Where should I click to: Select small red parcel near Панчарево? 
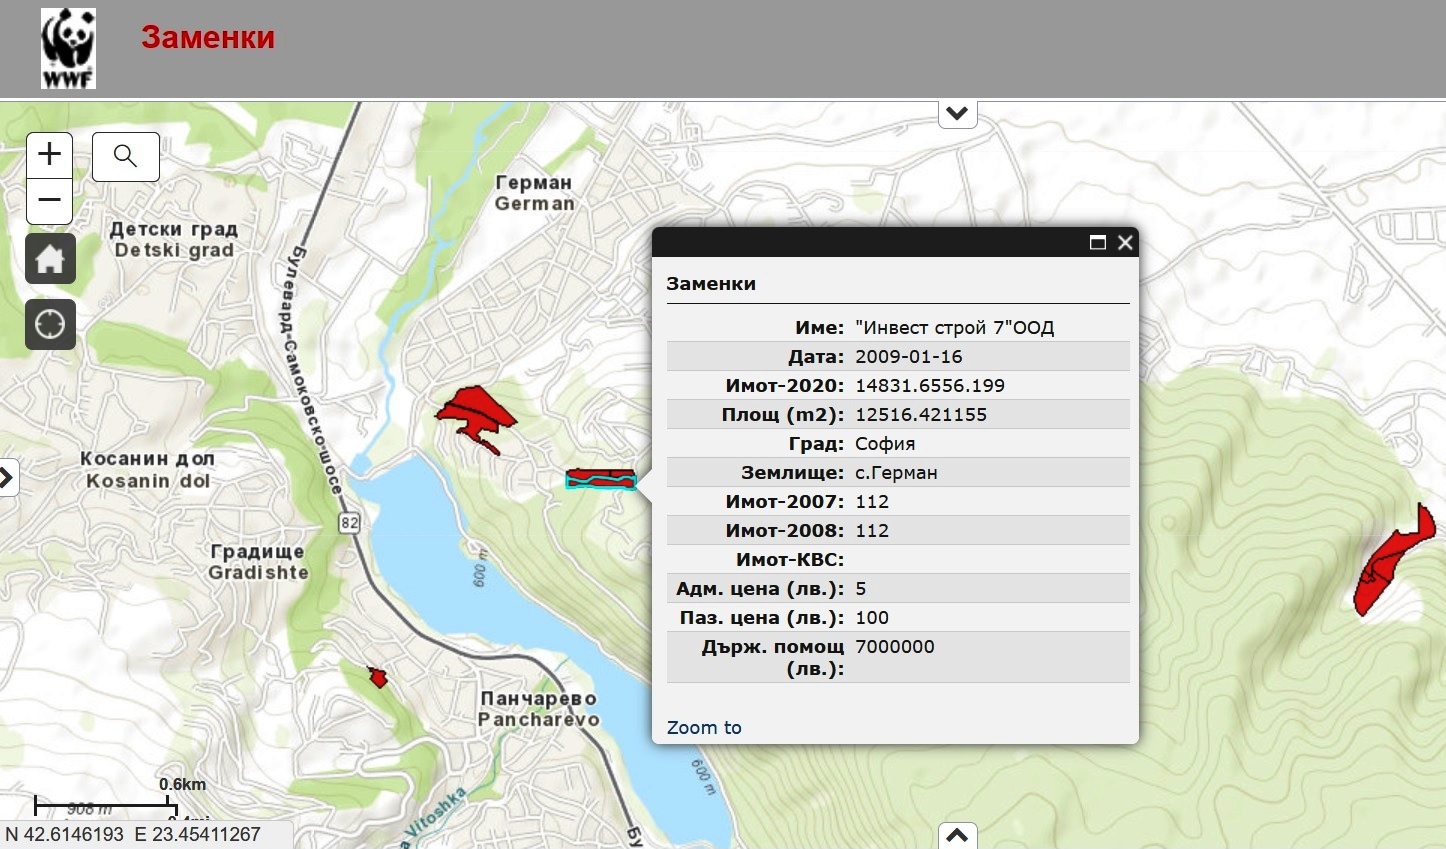378,678
